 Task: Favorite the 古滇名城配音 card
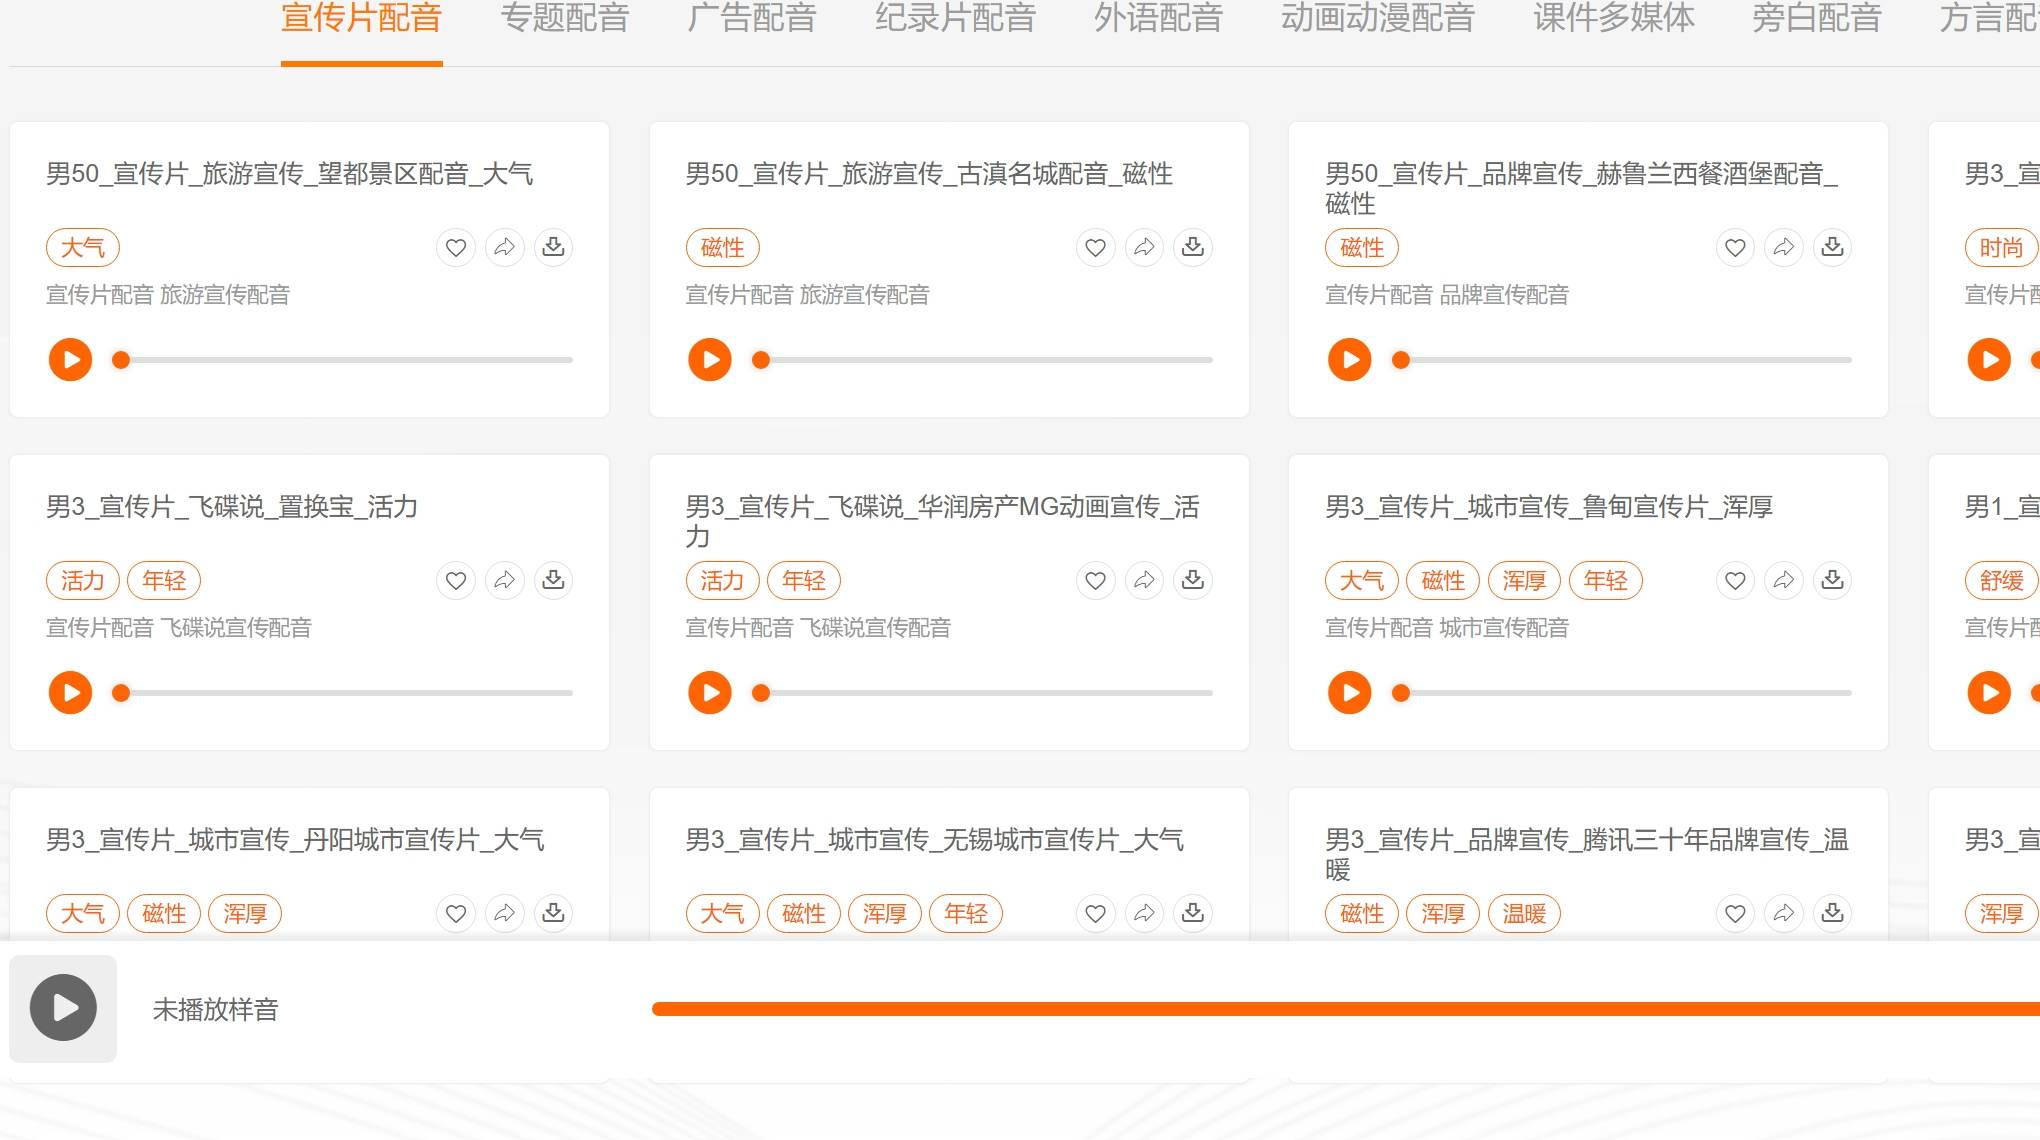(x=1096, y=247)
